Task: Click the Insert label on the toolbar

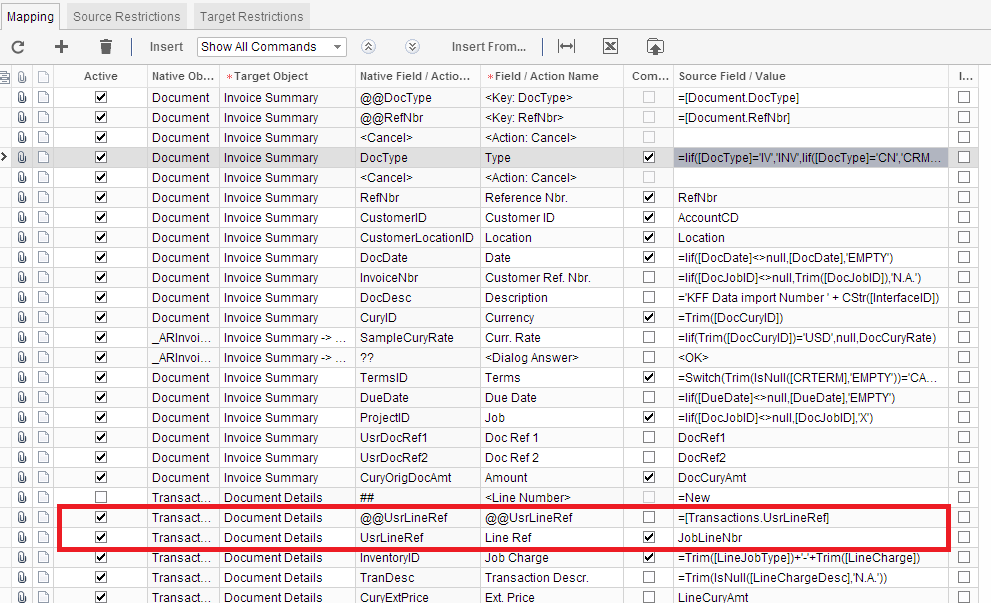Action: pyautogui.click(x=166, y=46)
